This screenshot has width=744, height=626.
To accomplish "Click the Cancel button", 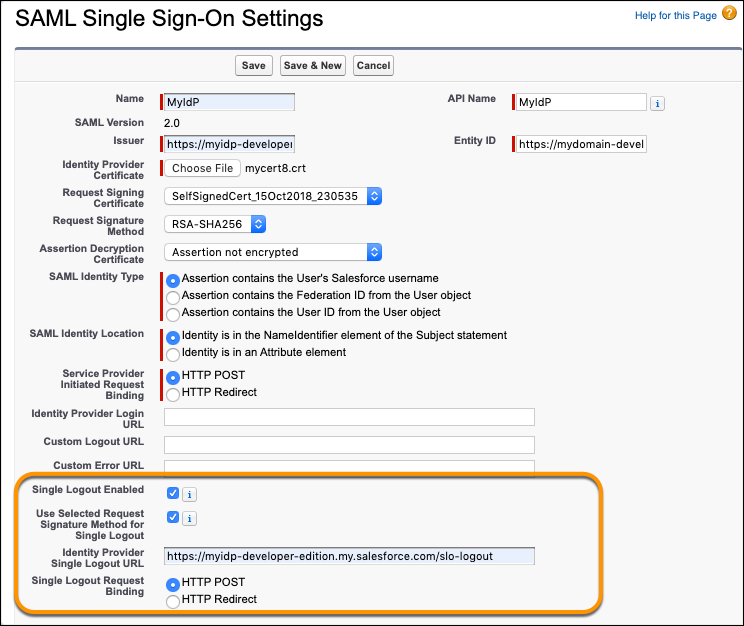I will 373,66.
